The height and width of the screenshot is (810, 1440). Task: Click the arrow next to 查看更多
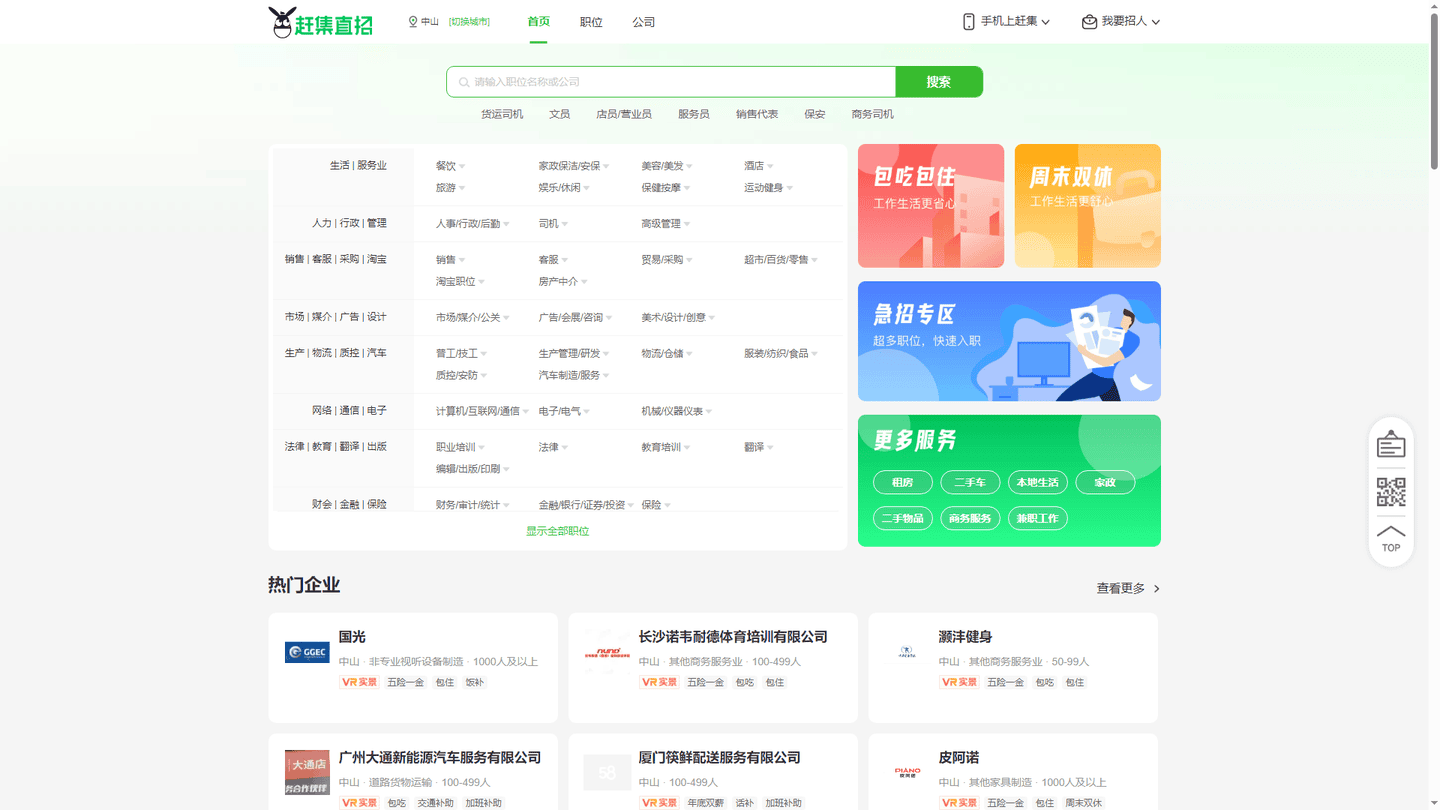tap(1157, 589)
